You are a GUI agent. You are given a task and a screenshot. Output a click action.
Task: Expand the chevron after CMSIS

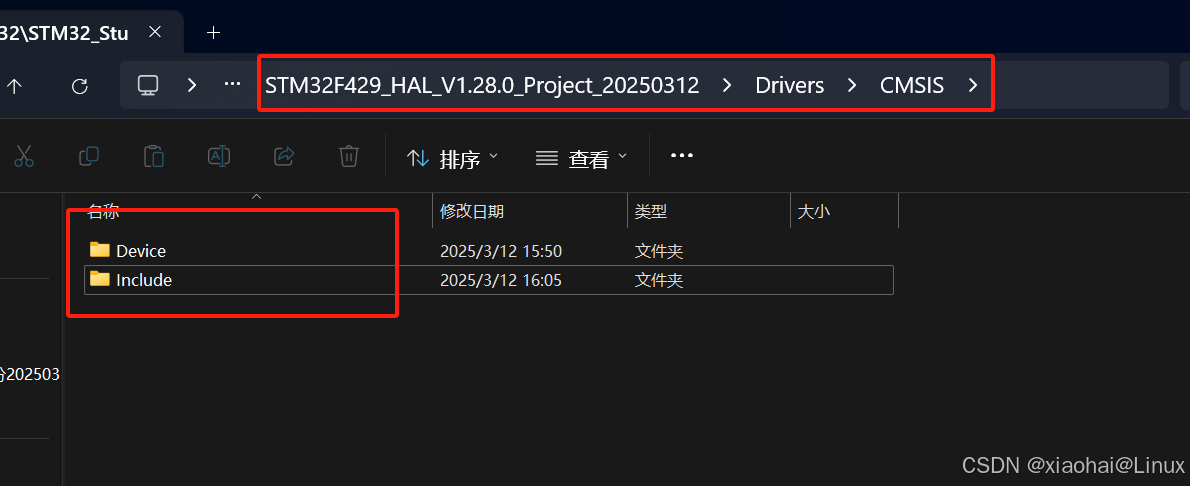[974, 86]
